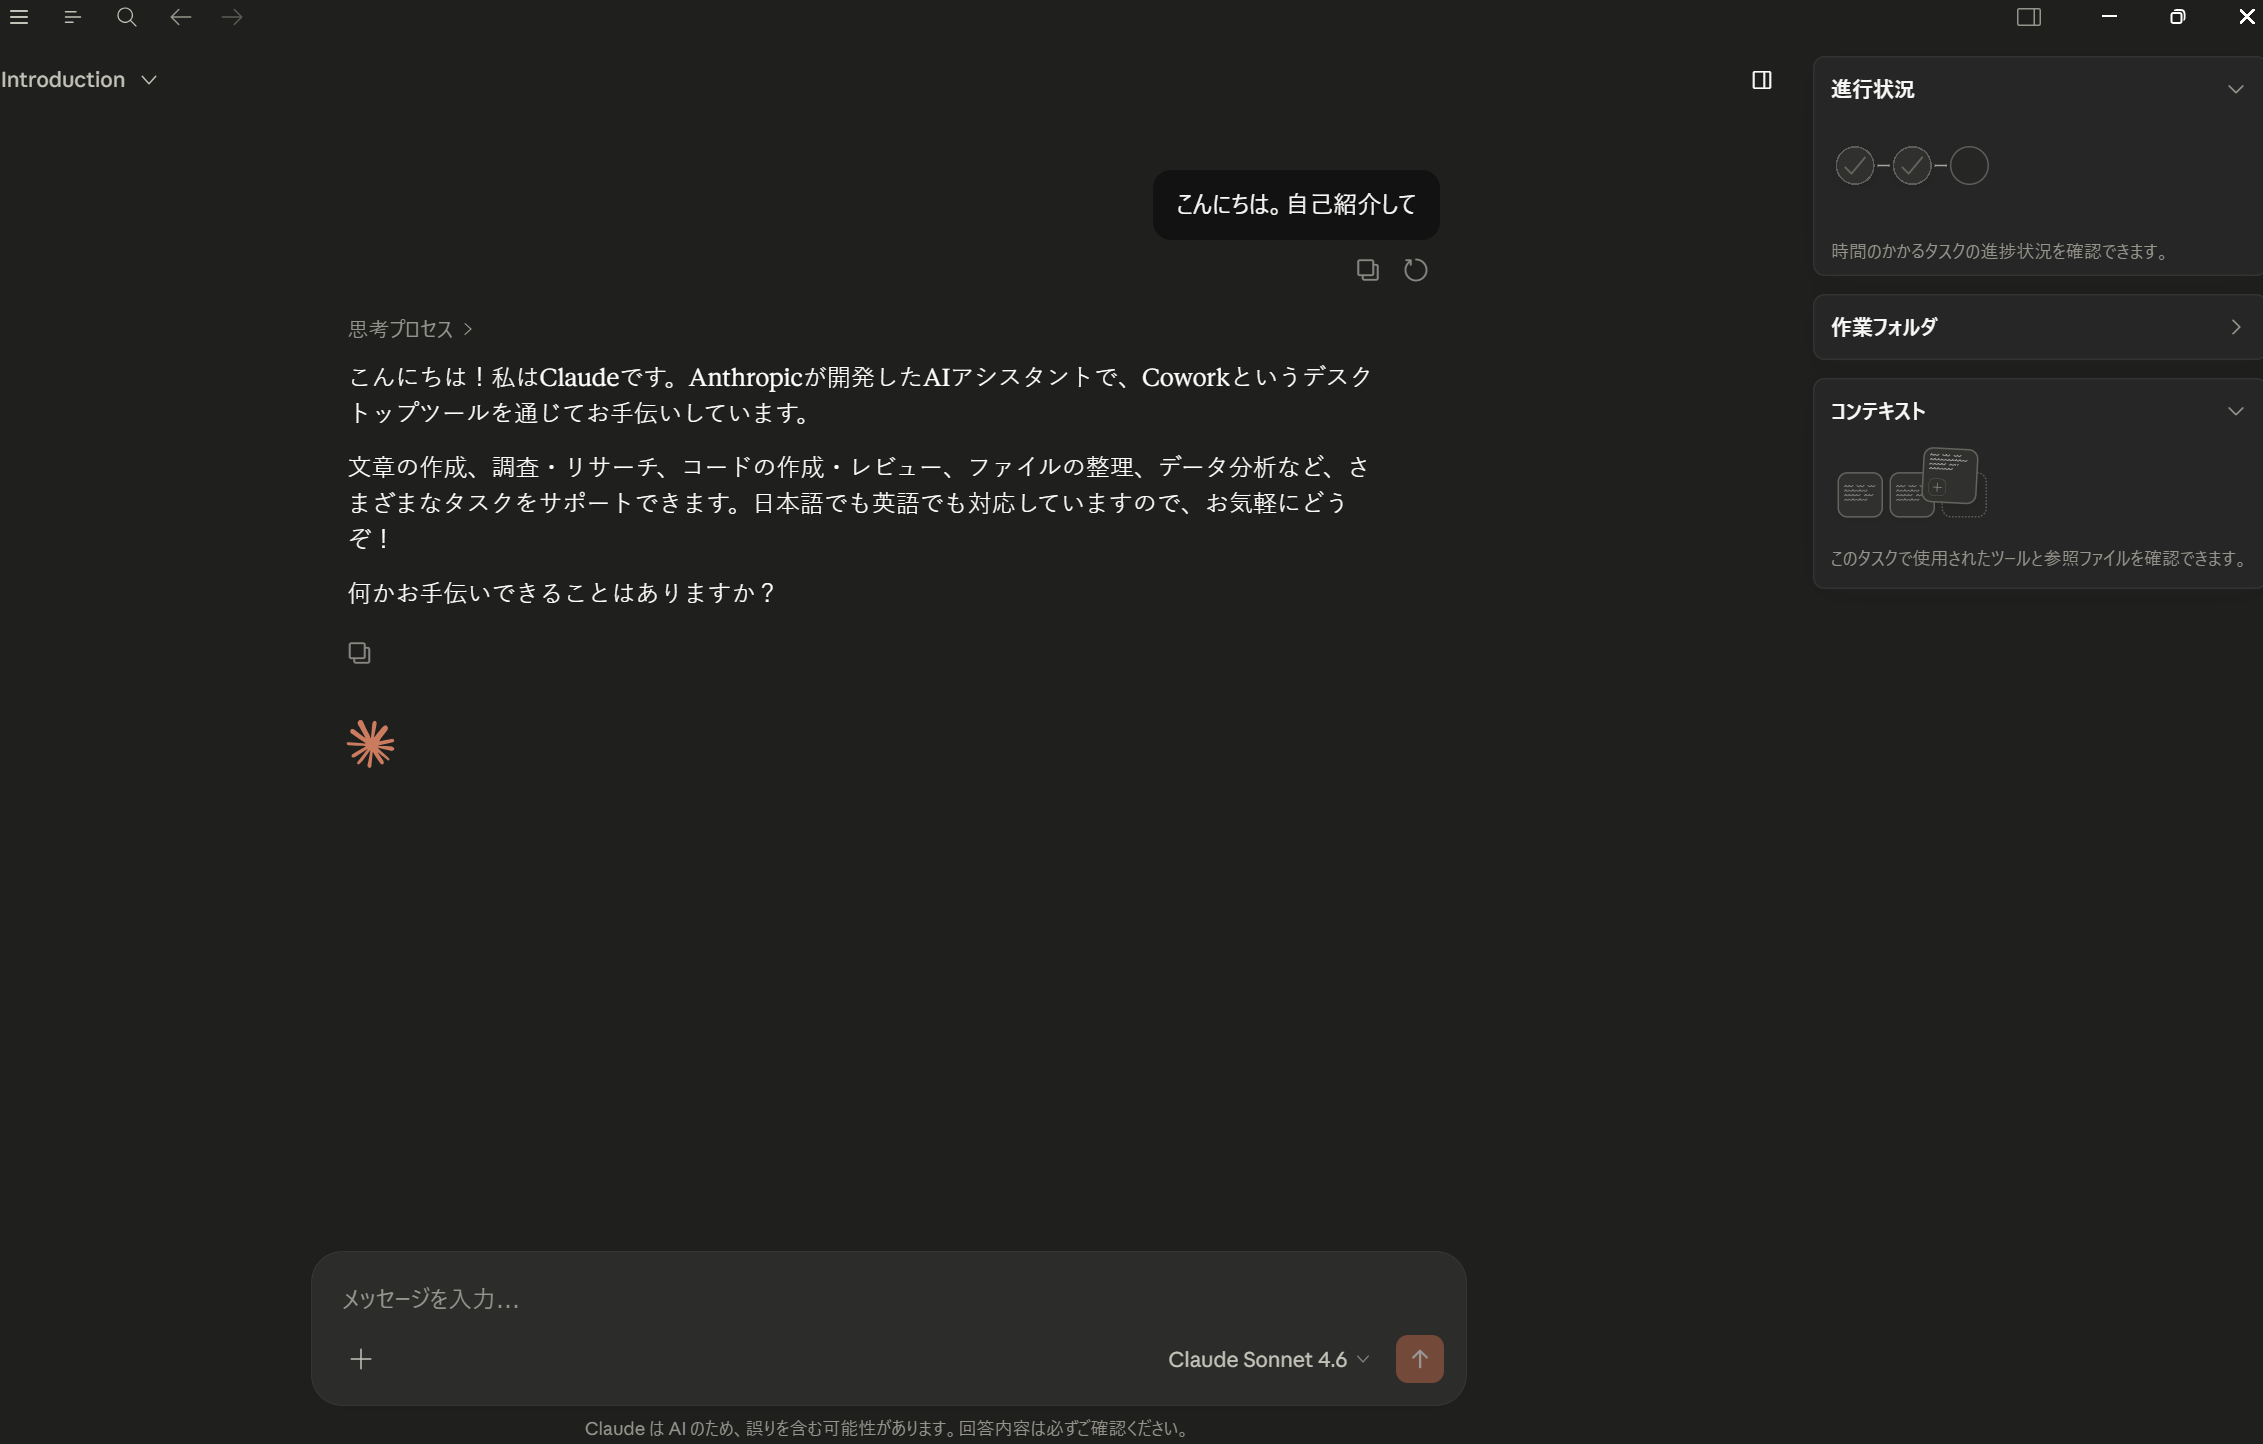Open the search magnifier icon
2263x1444 pixels.
[126, 17]
